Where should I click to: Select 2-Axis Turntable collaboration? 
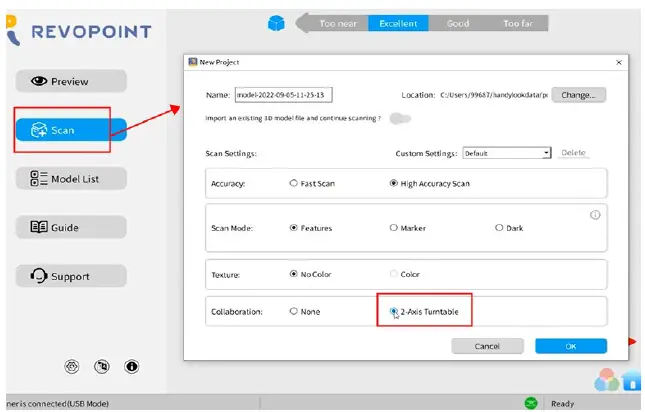pyautogui.click(x=424, y=312)
